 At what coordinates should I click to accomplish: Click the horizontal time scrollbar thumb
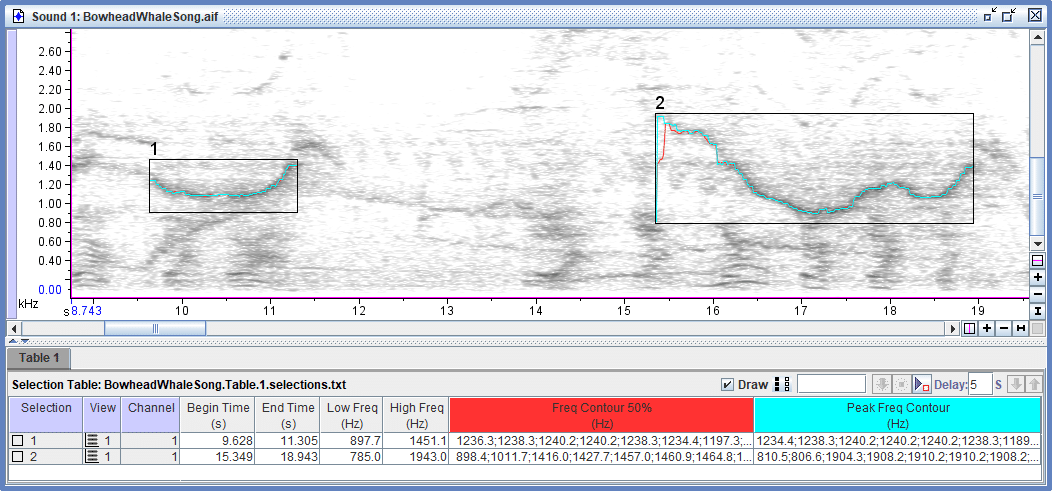tap(155, 328)
